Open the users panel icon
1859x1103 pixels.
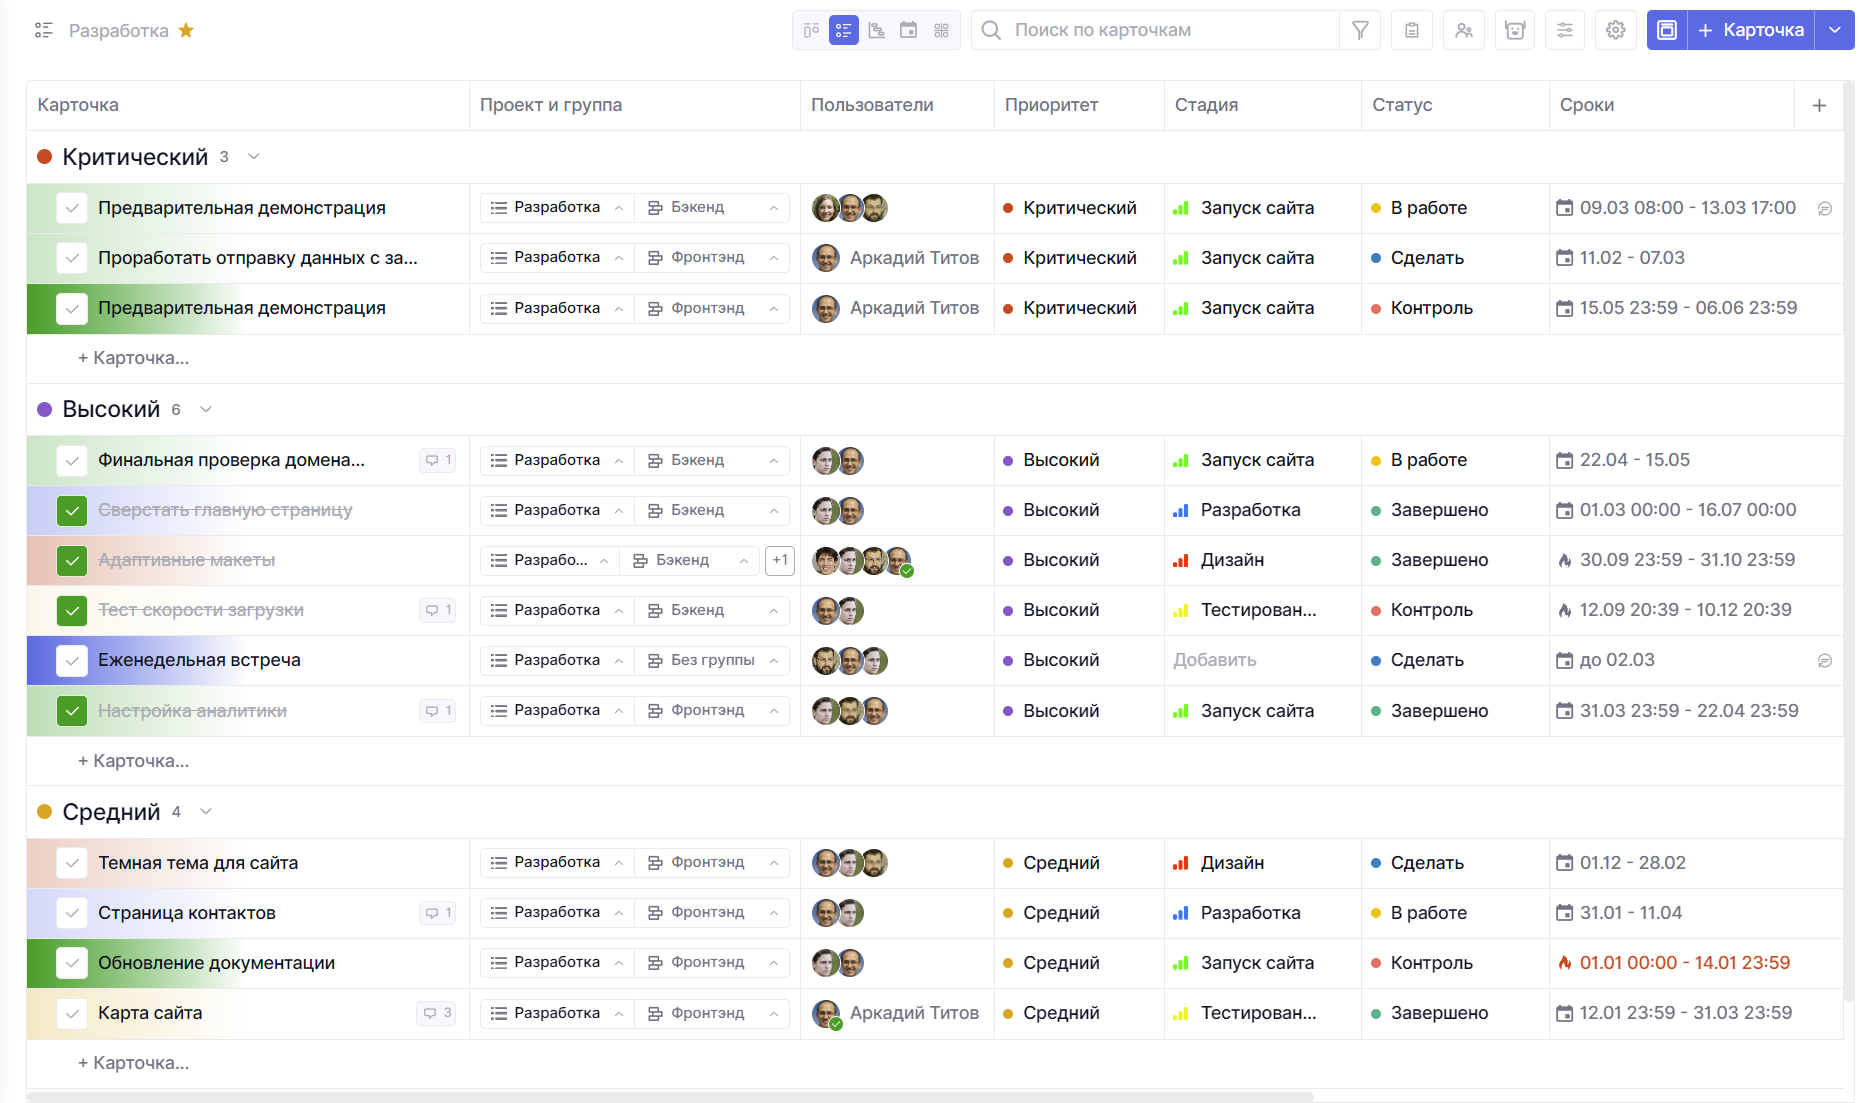[1463, 30]
